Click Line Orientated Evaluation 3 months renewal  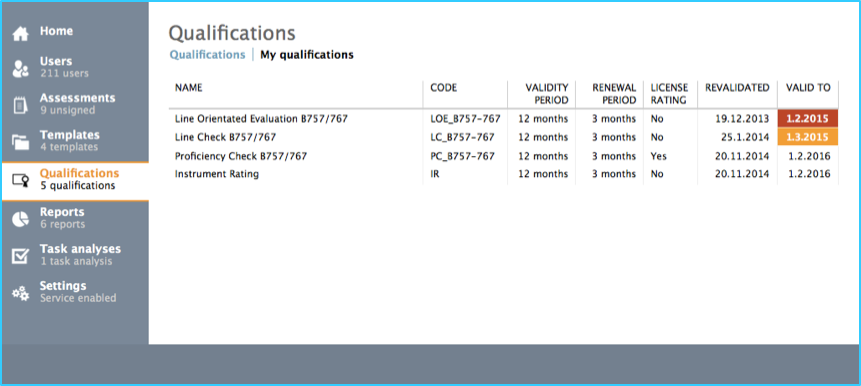coord(614,119)
